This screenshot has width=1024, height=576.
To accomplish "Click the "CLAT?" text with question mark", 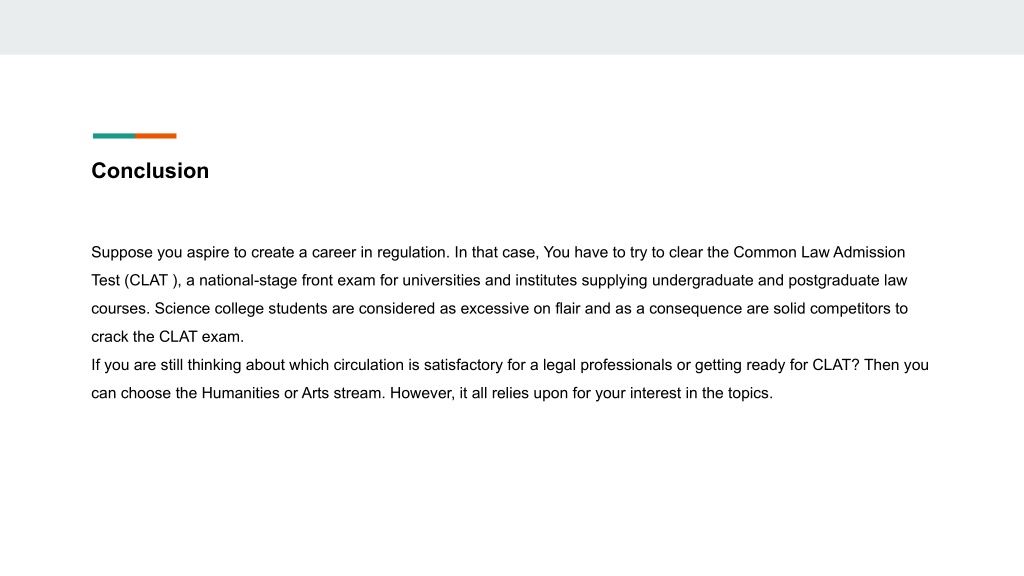I will (836, 365).
